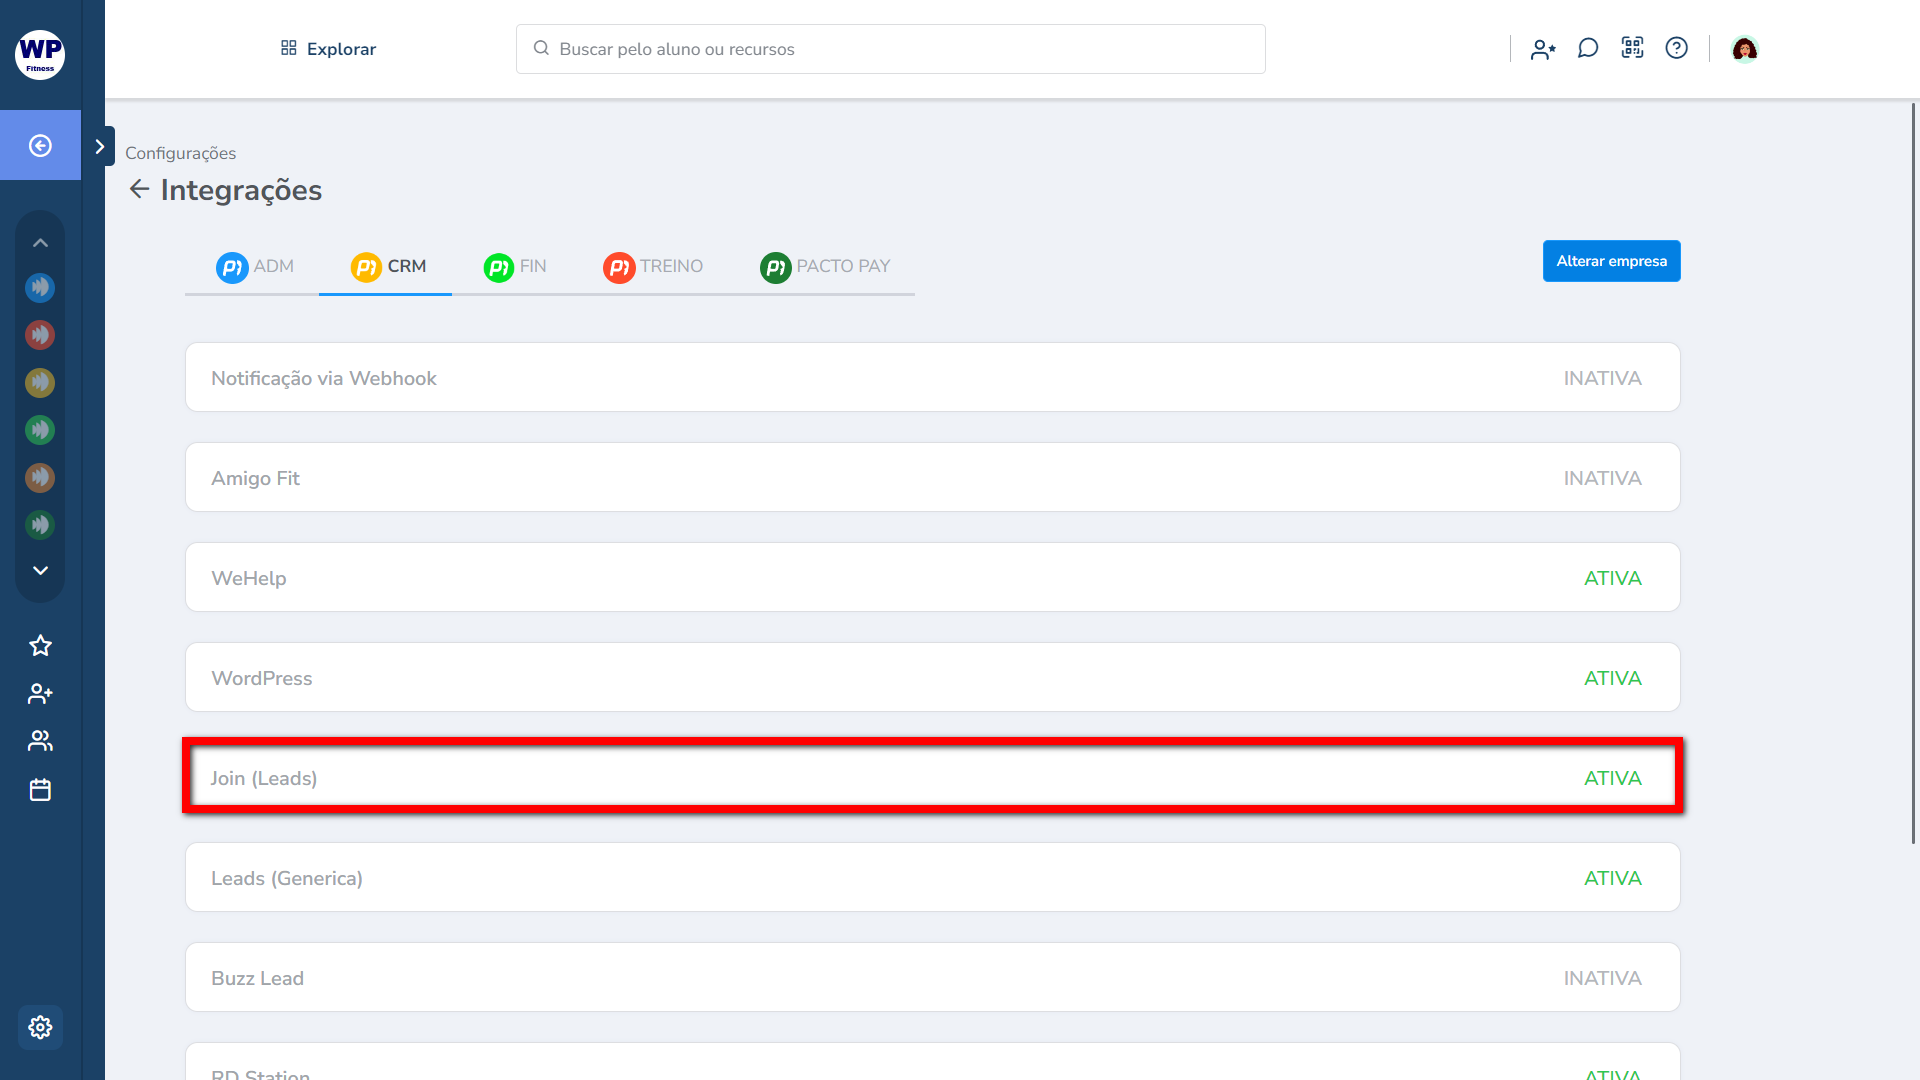Expand the sidebar with chevron arrow
This screenshot has height=1080, width=1920.
point(99,146)
